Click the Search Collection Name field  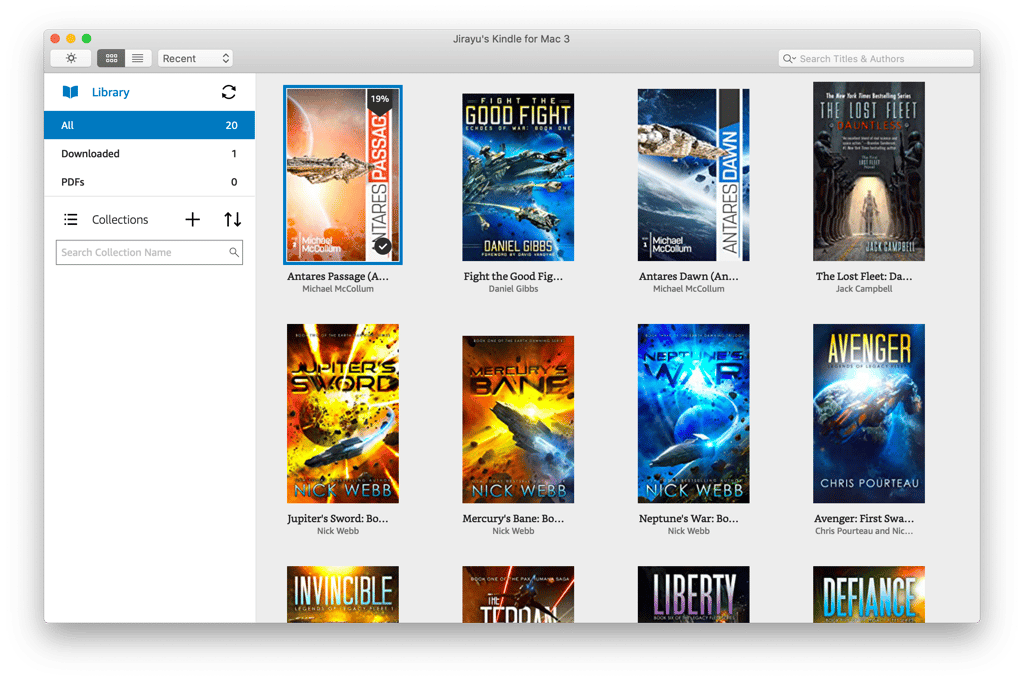(142, 252)
